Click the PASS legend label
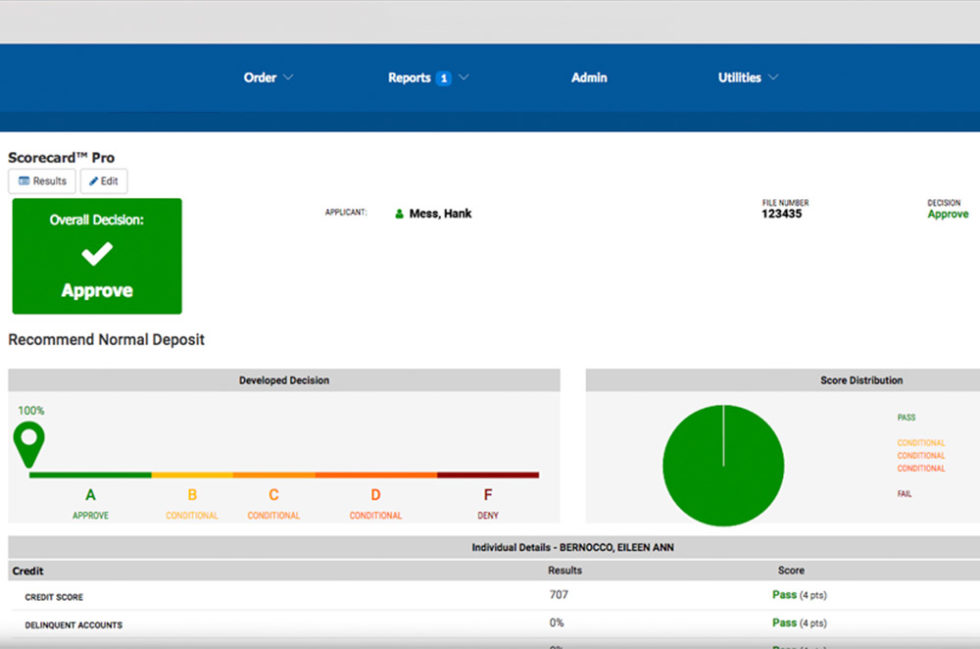The image size is (980, 649). 906,418
